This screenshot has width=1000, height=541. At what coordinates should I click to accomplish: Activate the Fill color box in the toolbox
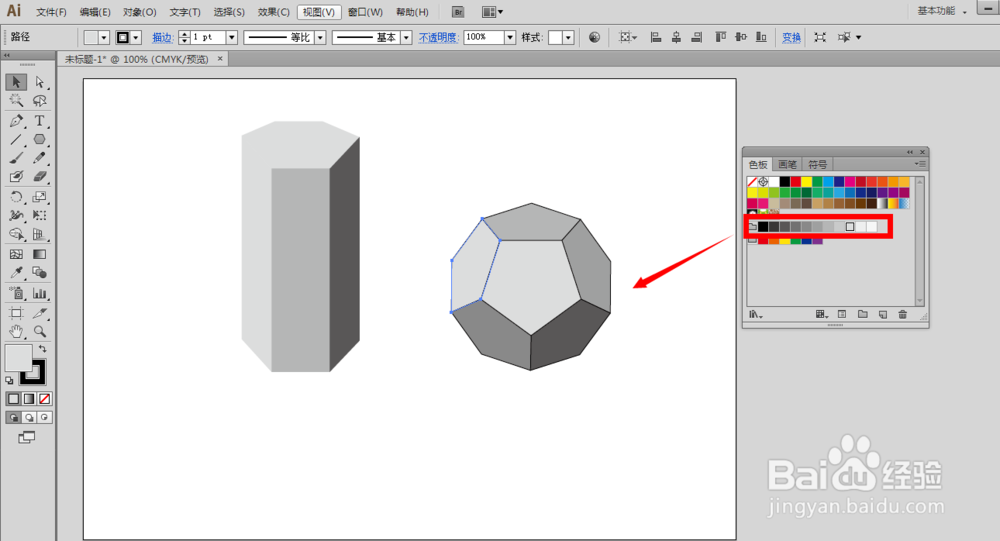[18, 357]
